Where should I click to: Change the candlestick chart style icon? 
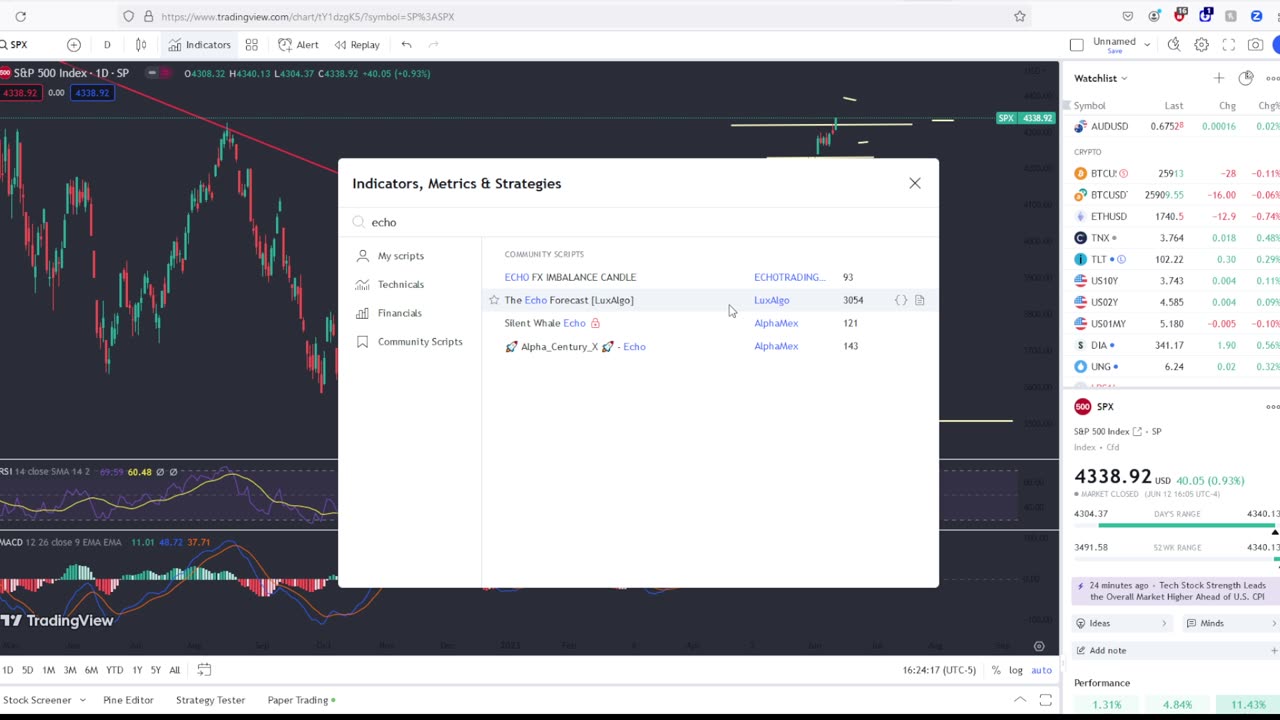141,45
